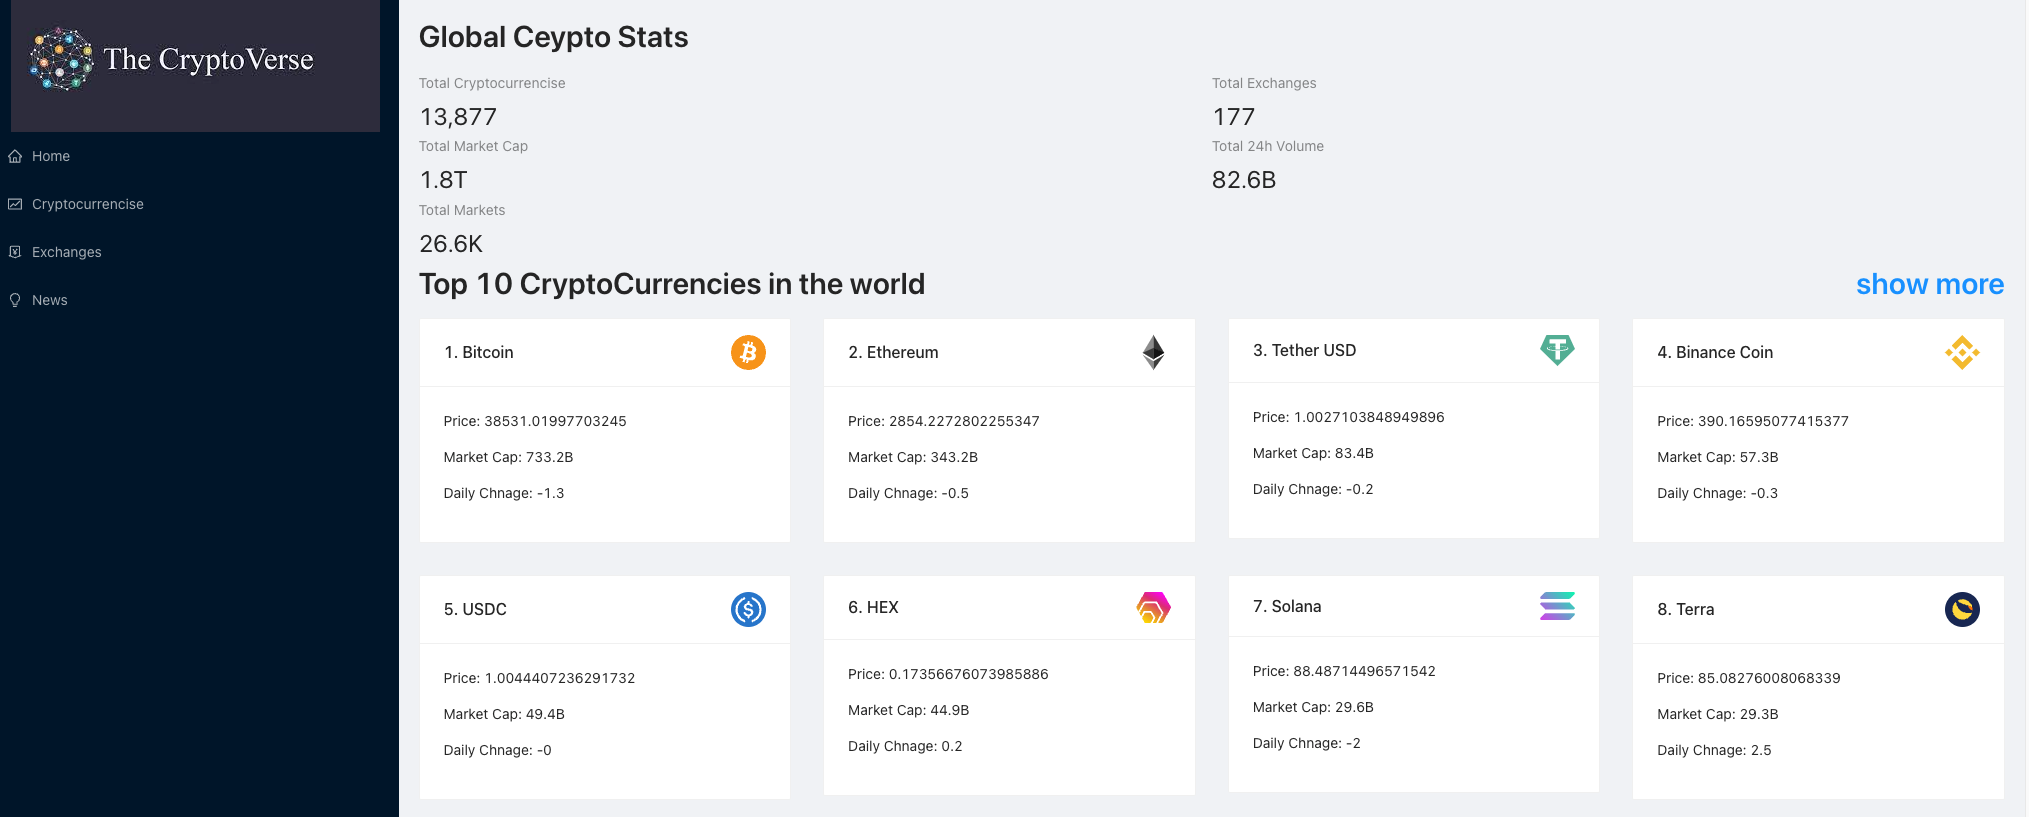
Task: Click the Solana striped icon
Action: (x=1557, y=606)
